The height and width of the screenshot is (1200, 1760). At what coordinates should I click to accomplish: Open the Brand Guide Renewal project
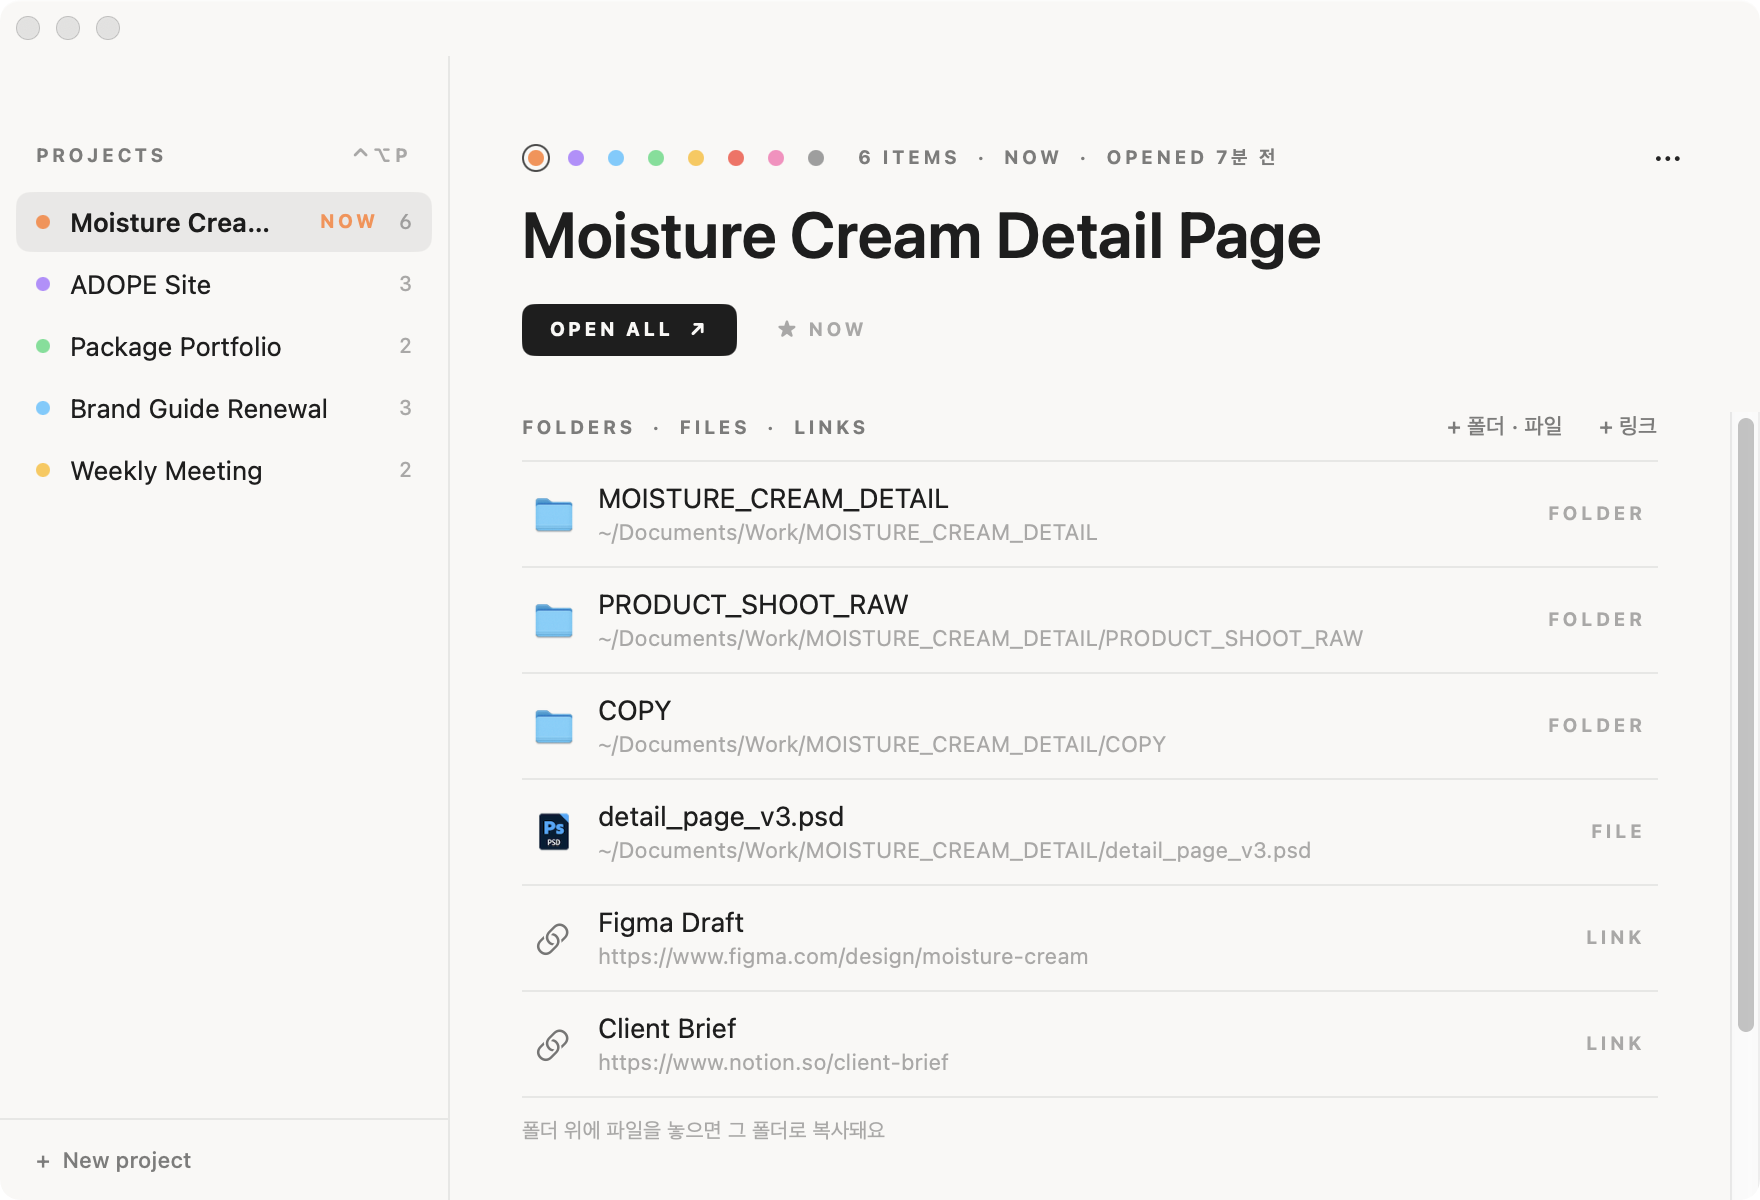pyautogui.click(x=224, y=409)
